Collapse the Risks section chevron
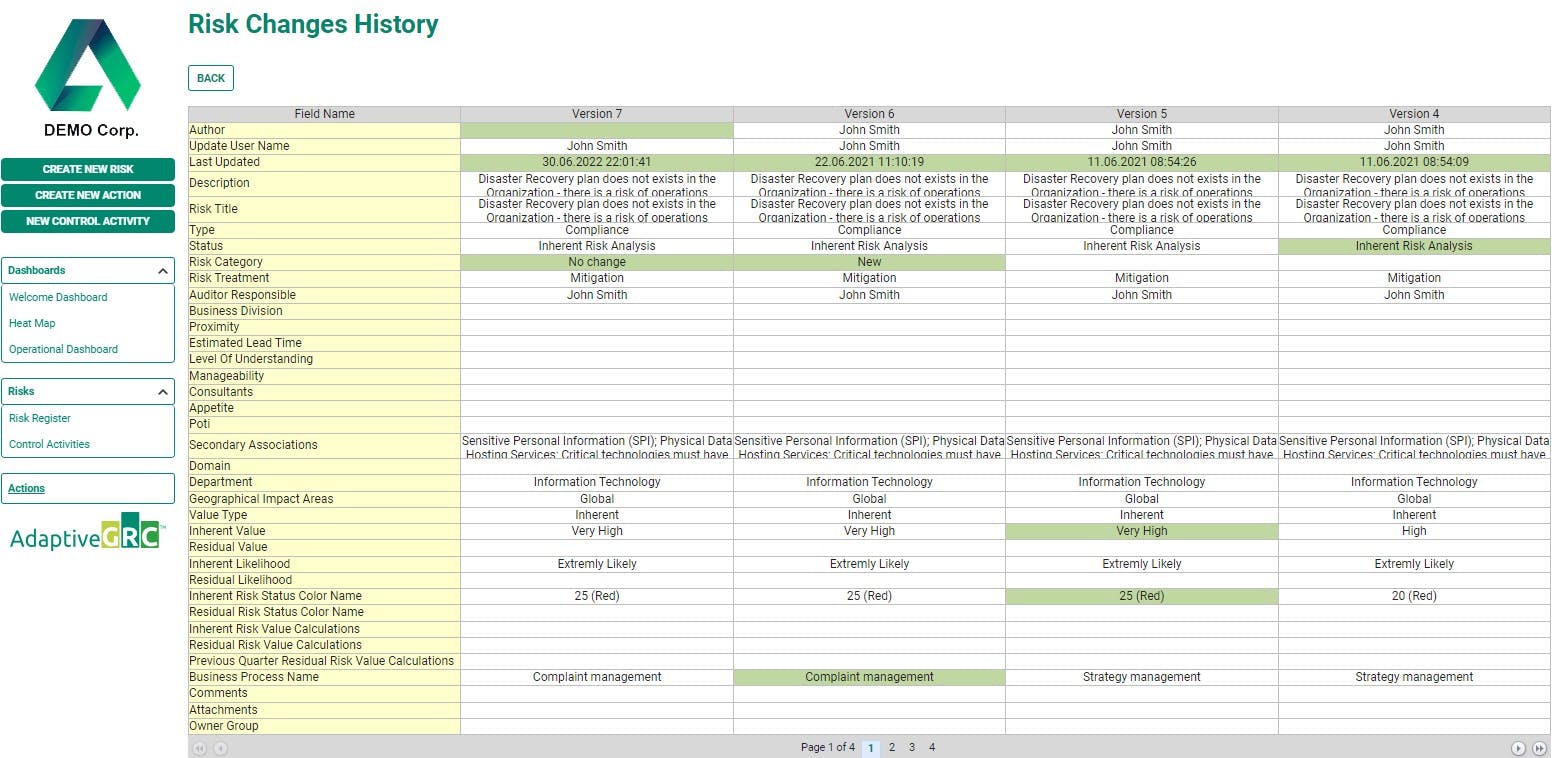Viewport: 1554px width, 758px height. click(163, 392)
